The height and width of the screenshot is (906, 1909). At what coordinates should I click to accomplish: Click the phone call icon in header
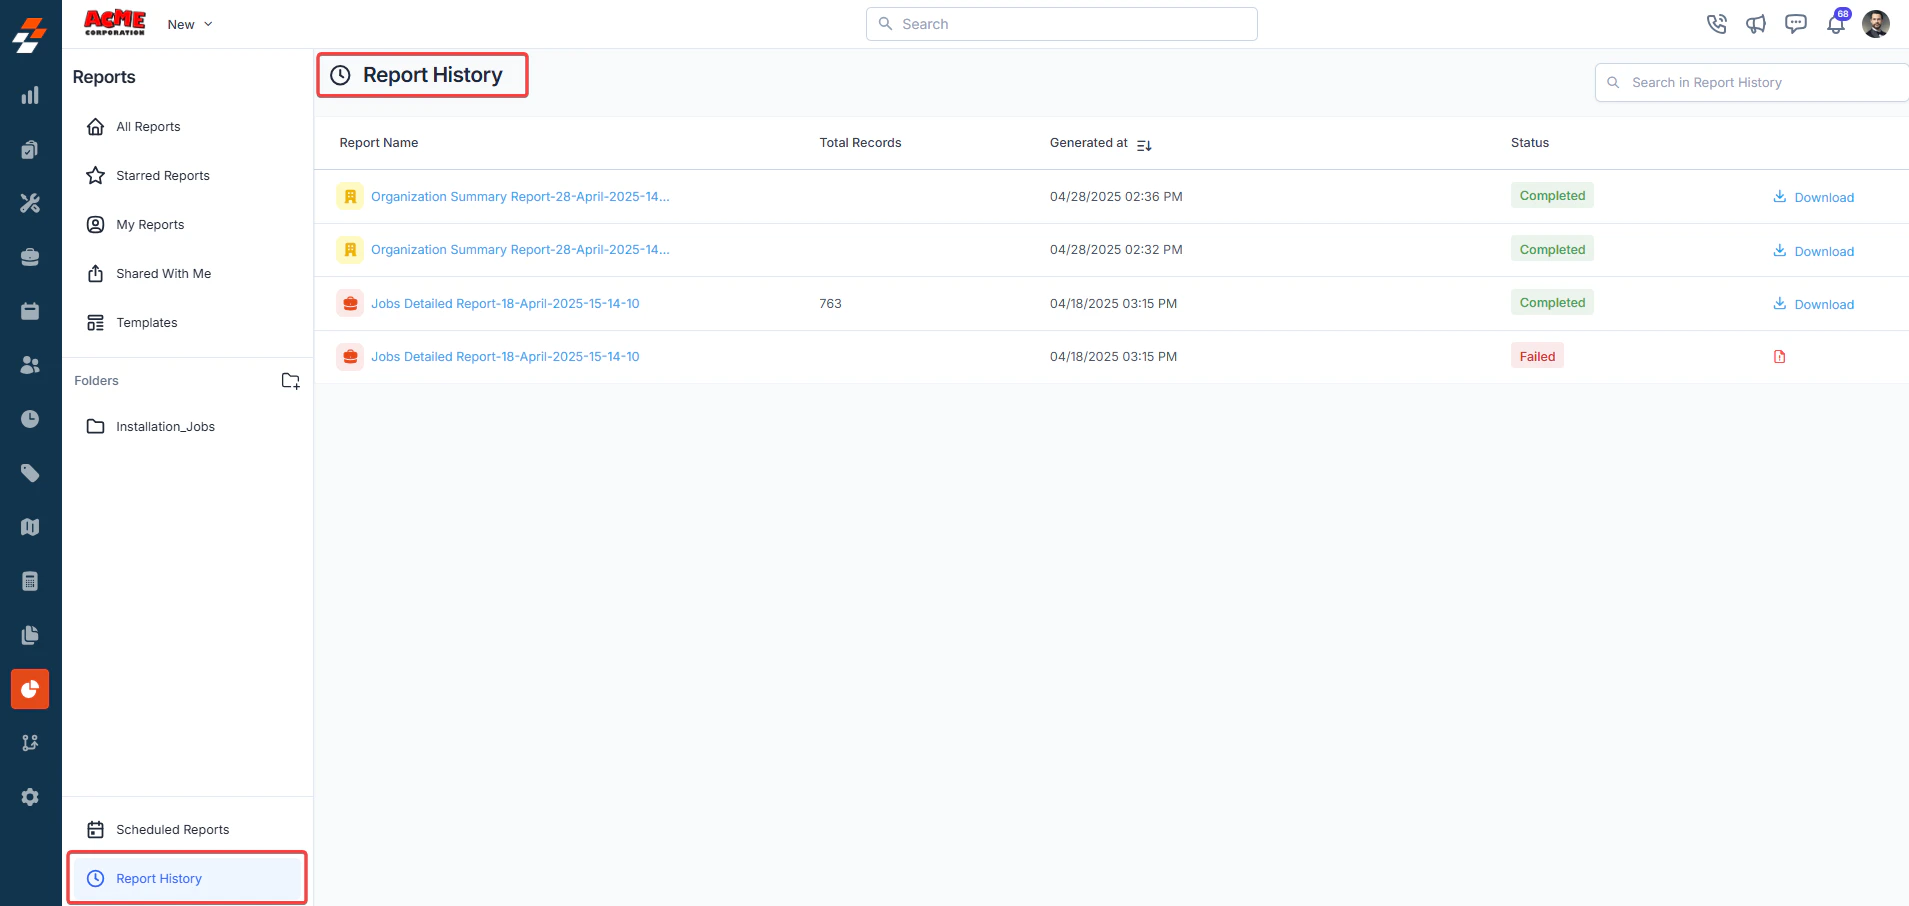1717,24
